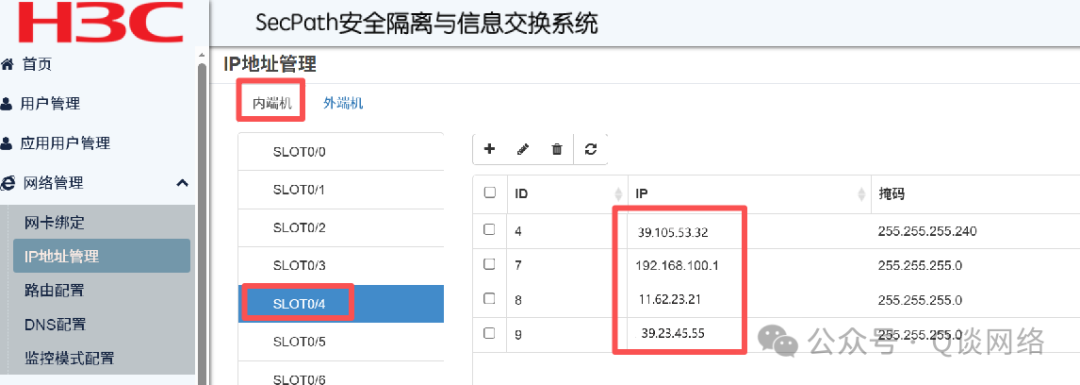Image resolution: width=1080 pixels, height=385 pixels.
Task: Click the 掩码 column header
Action: coord(891,194)
